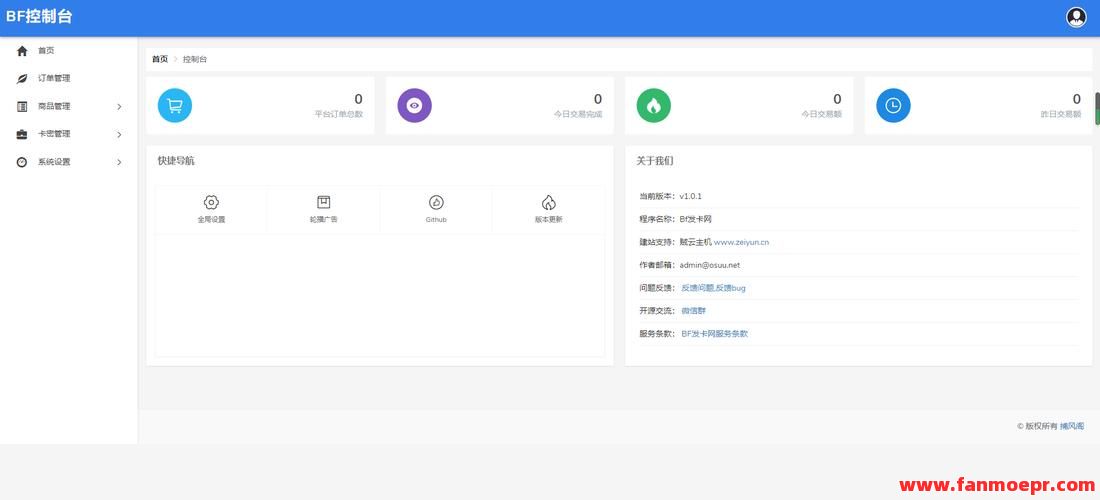Open 商品管理 menu item
1100x500 pixels.
(54, 107)
